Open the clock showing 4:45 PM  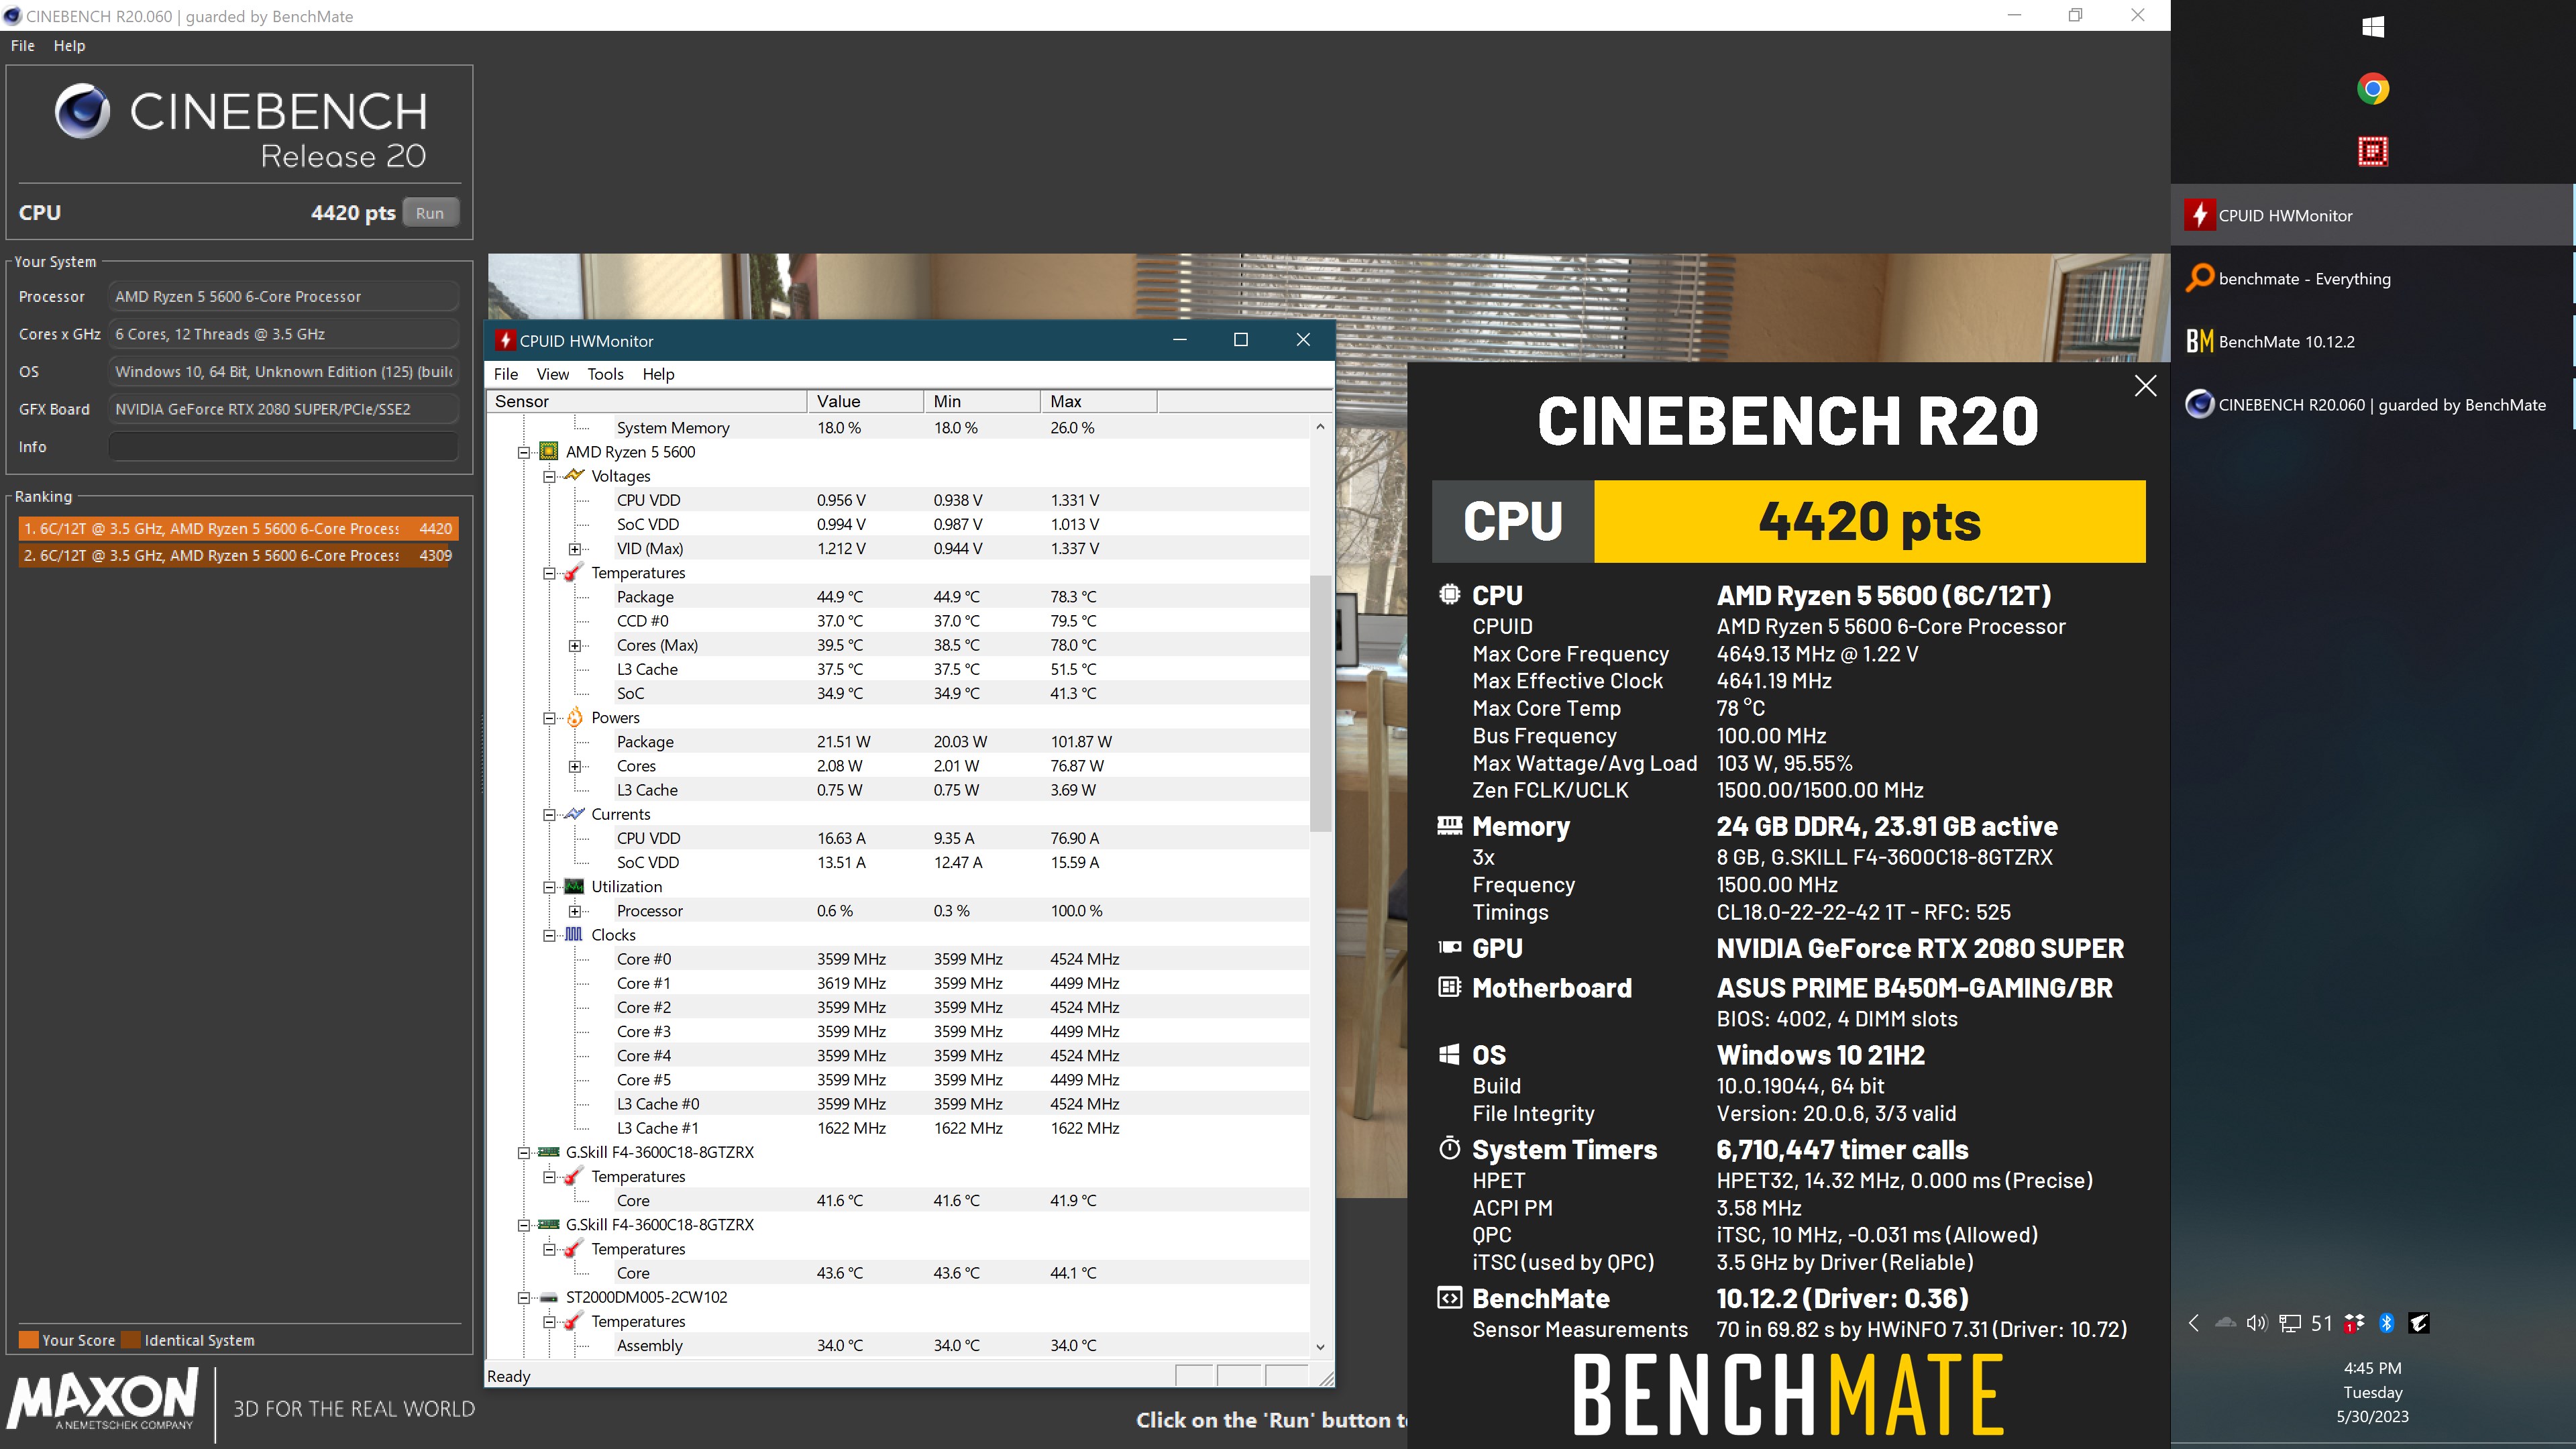click(2372, 1367)
